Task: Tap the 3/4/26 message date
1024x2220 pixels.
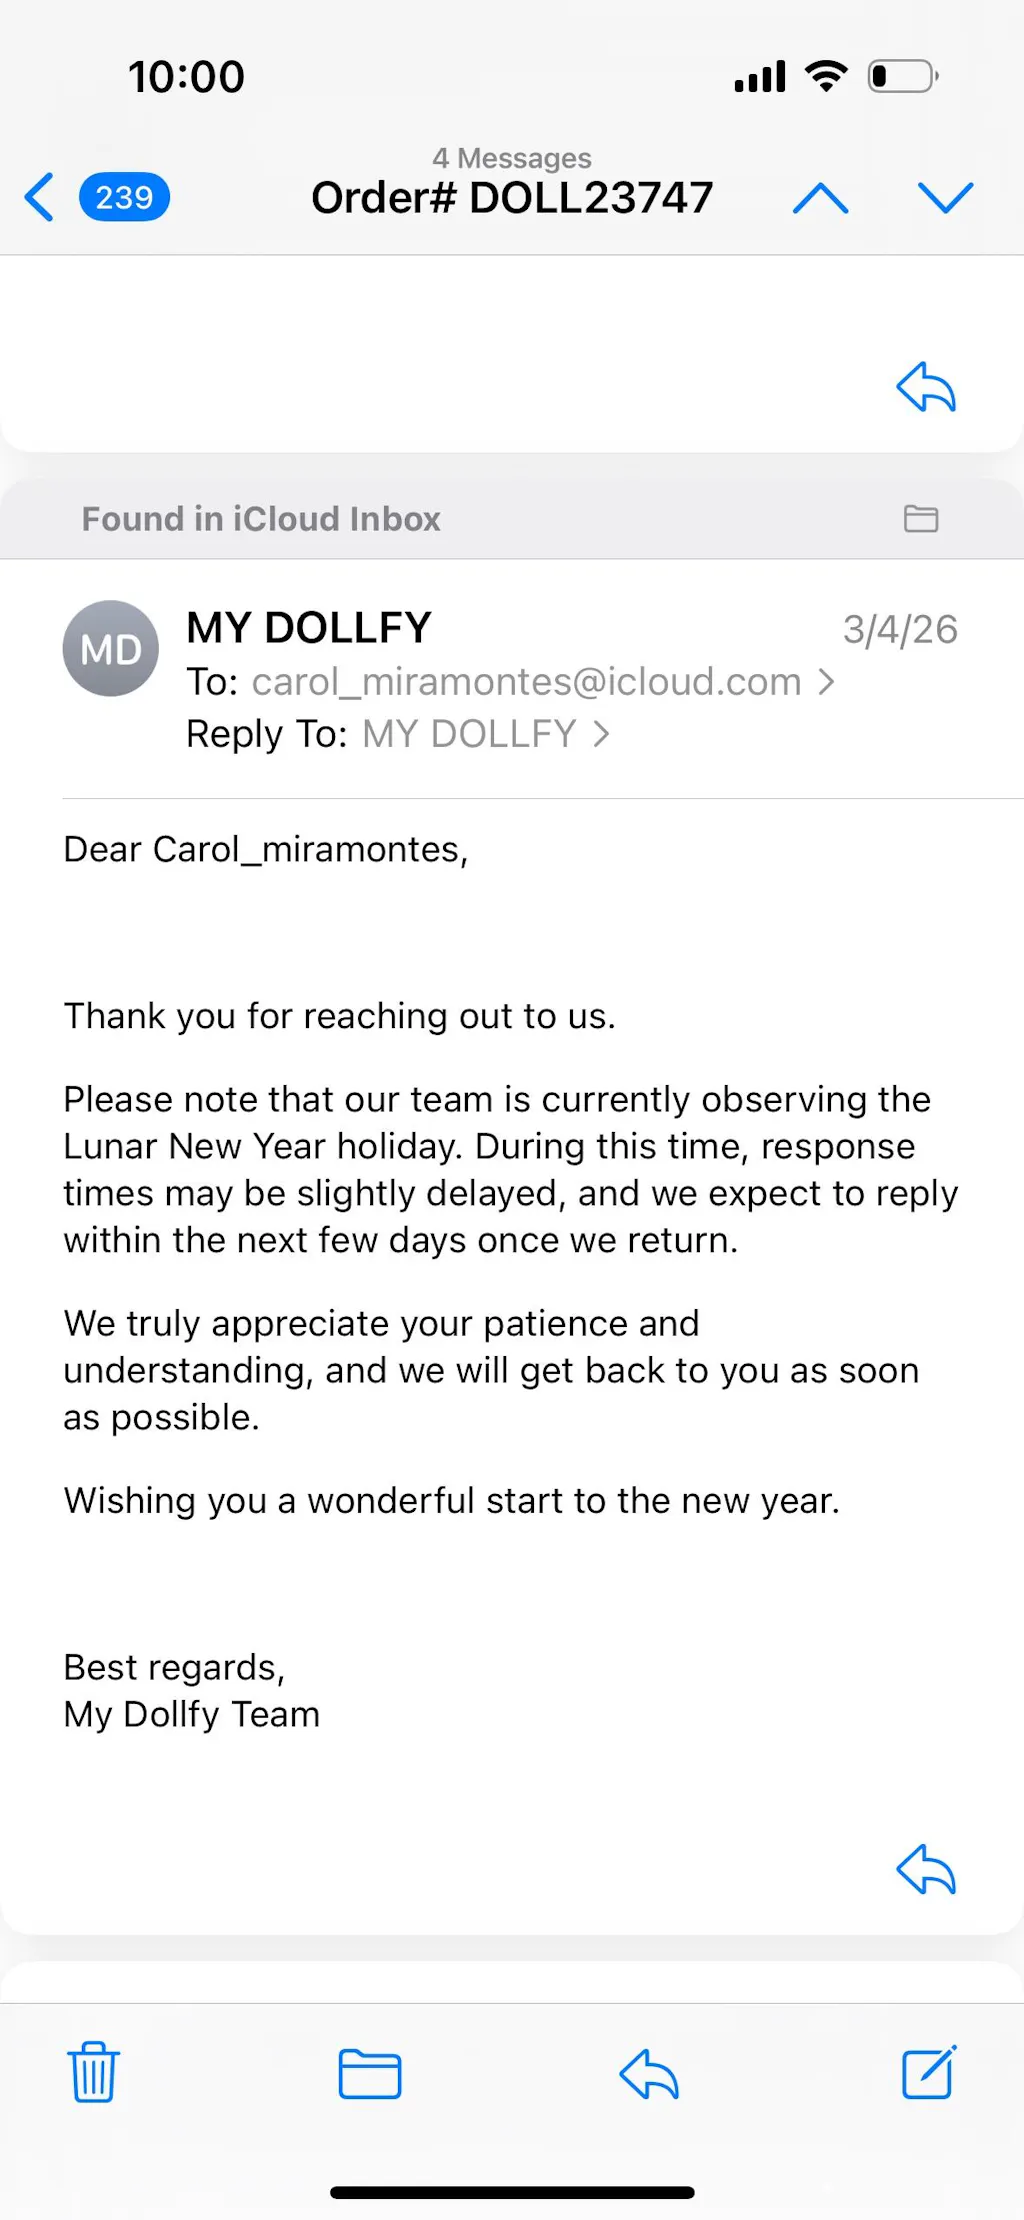Action: click(x=900, y=630)
